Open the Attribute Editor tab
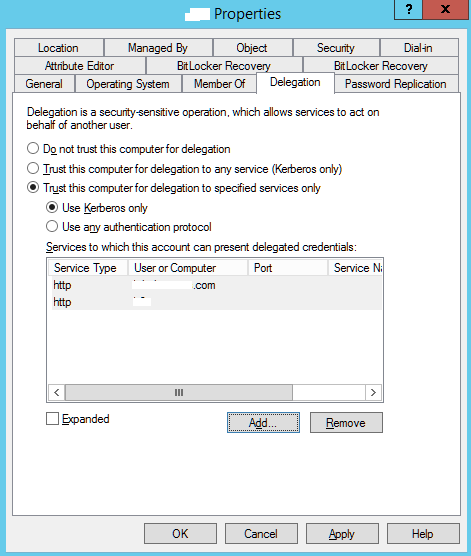Viewport: 471px width, 556px height. (79, 66)
